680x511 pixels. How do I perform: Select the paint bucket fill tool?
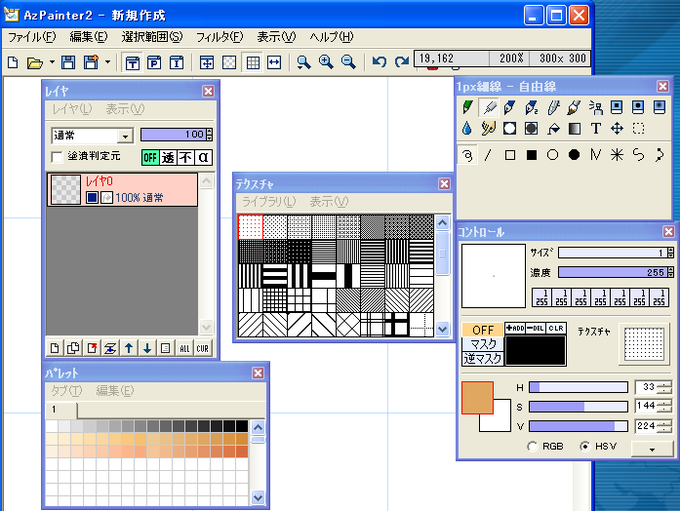pos(553,128)
